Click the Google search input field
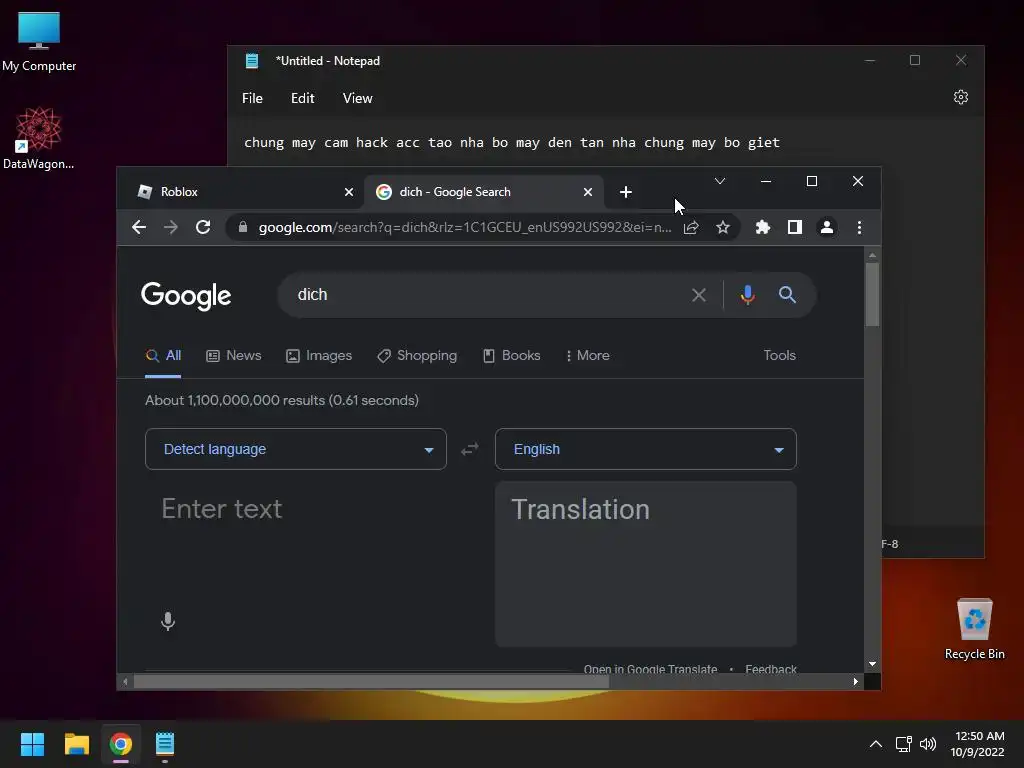Image resolution: width=1024 pixels, height=768 pixels. coord(483,295)
